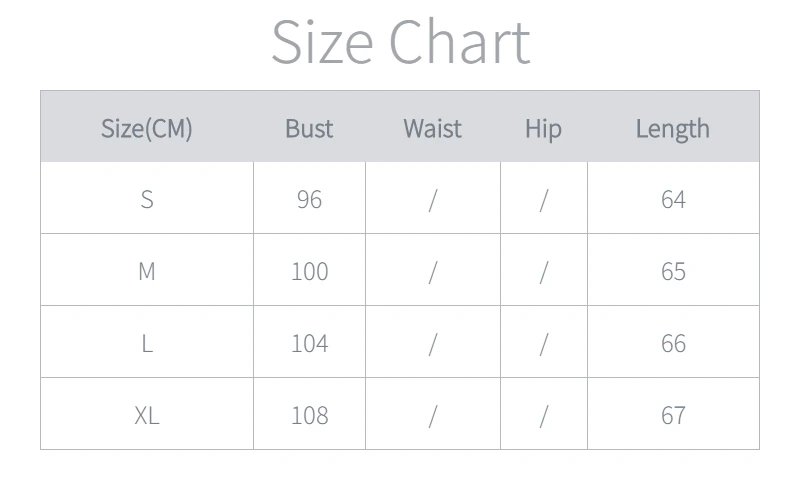Click the Bust column header
The image size is (800, 500).
[x=309, y=128]
